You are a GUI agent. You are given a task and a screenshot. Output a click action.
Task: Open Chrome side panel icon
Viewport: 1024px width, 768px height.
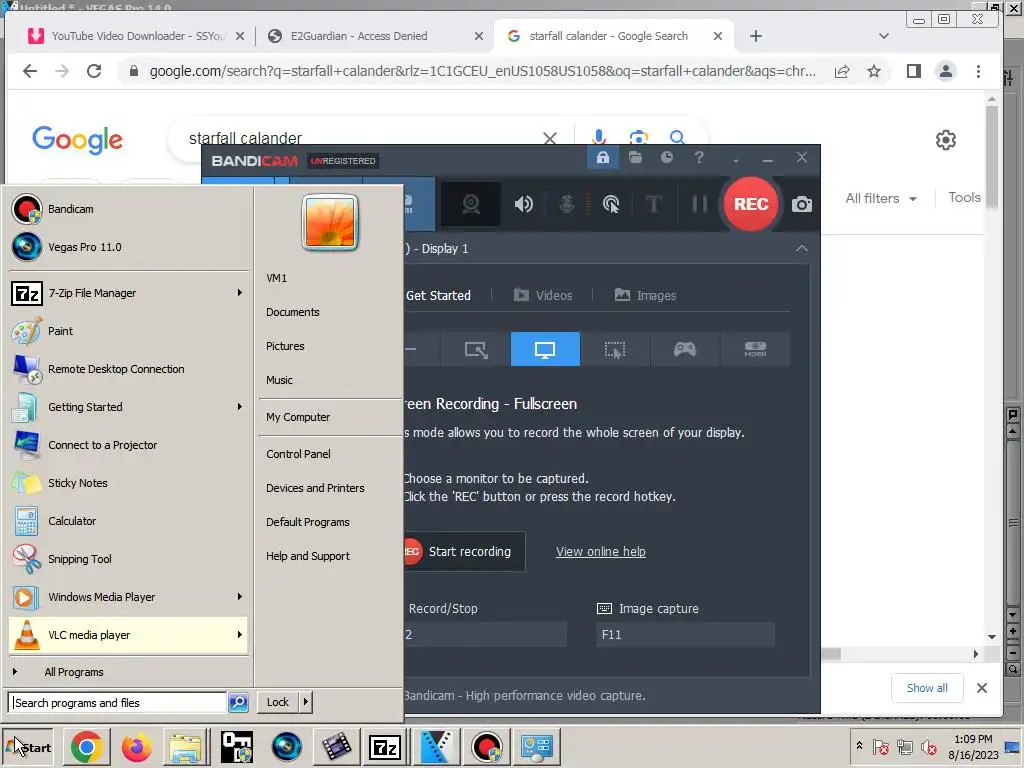[914, 71]
